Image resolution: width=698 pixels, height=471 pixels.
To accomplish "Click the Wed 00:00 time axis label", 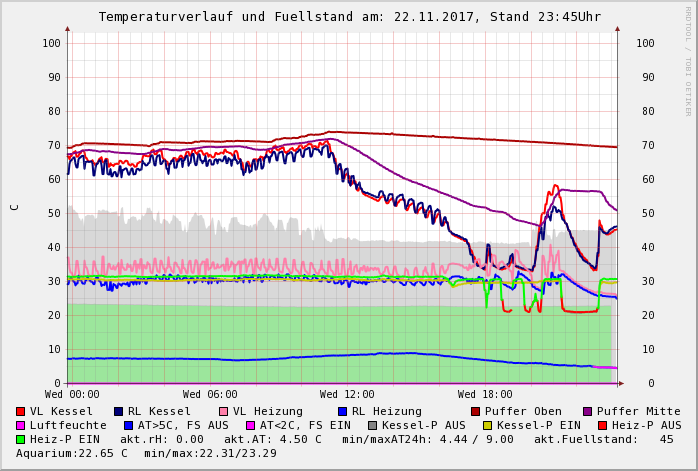I will (x=72, y=395).
